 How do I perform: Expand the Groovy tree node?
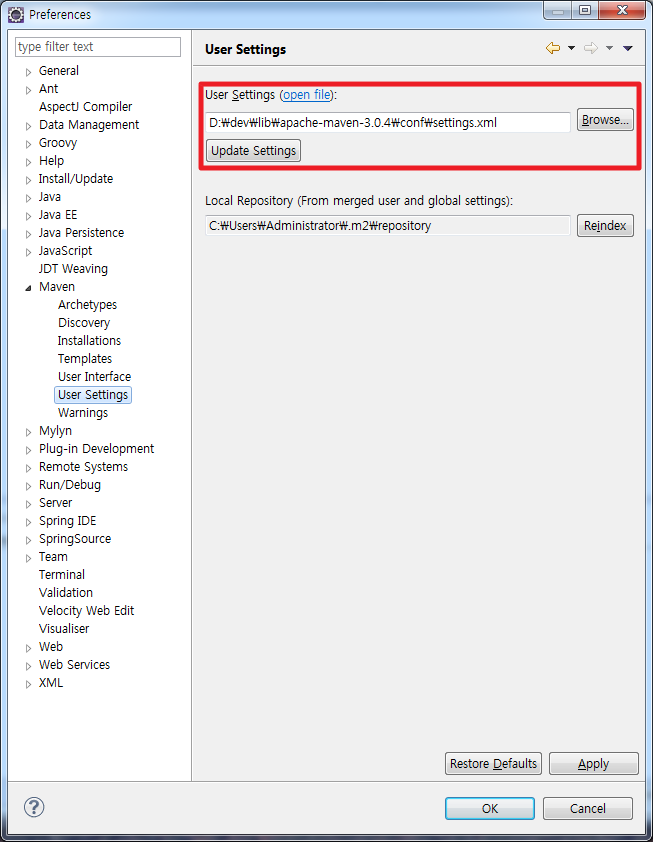pos(28,143)
